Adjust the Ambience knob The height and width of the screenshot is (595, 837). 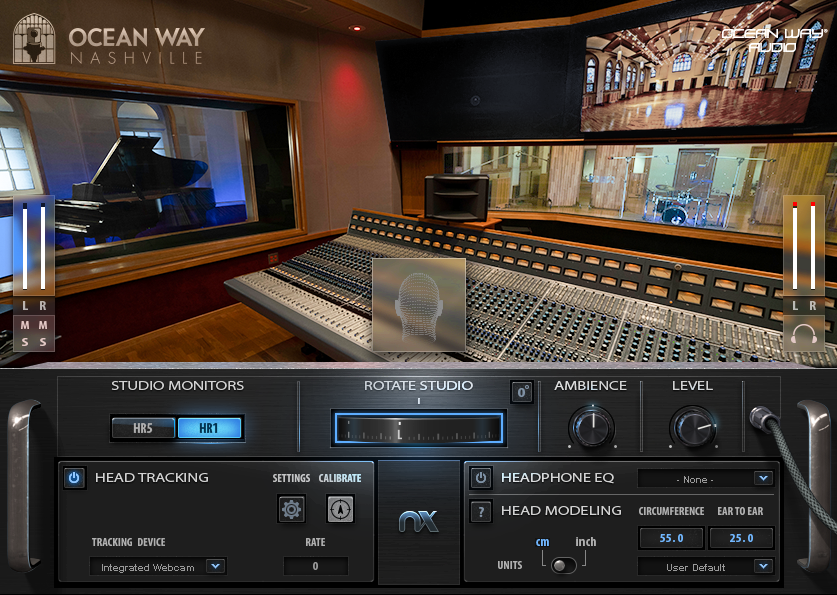pos(591,427)
